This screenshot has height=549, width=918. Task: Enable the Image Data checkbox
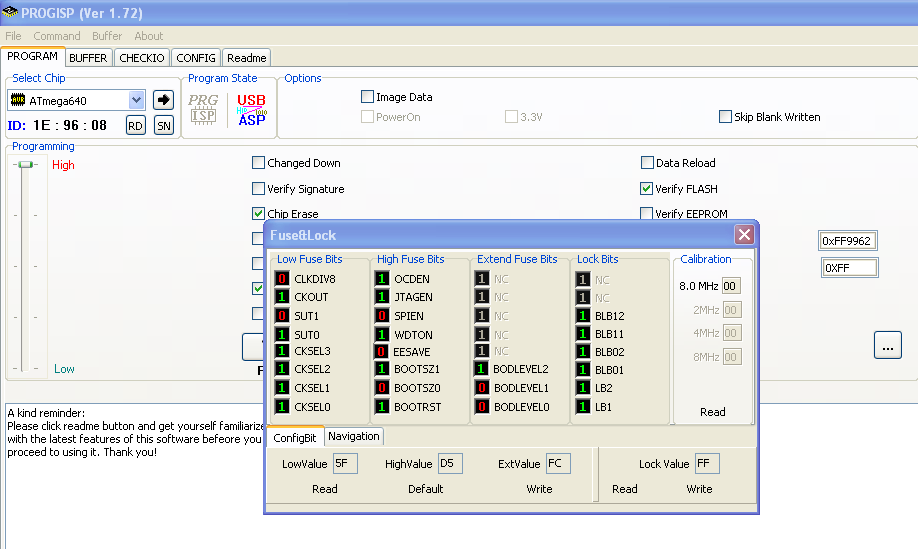368,97
